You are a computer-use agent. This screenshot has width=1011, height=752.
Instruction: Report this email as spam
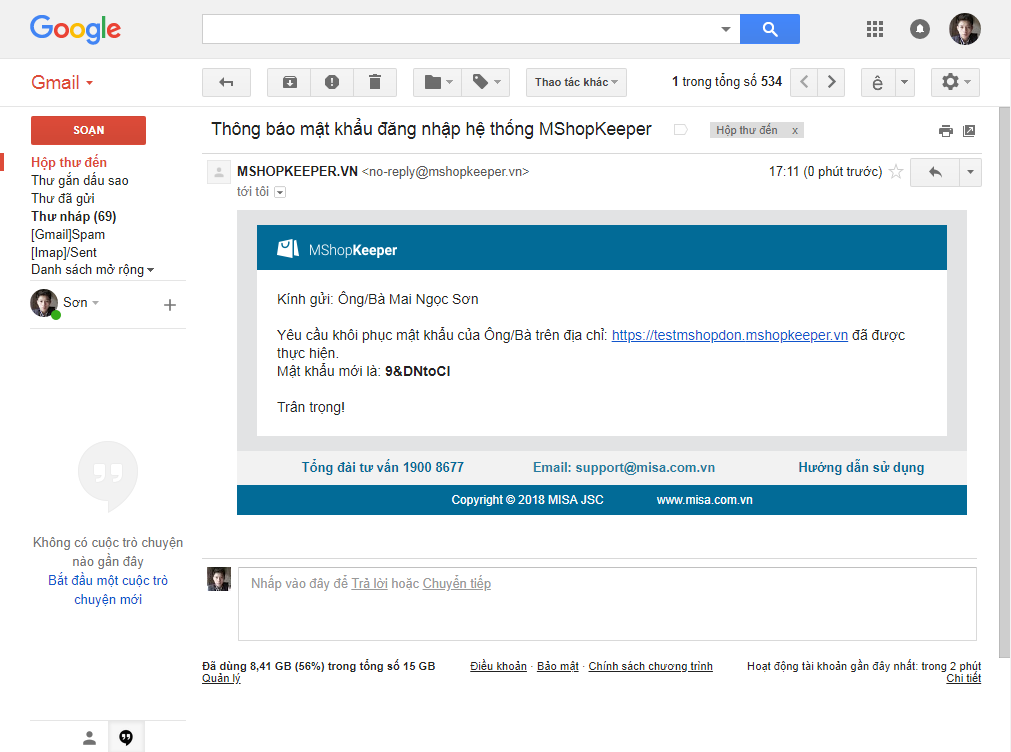tap(331, 82)
